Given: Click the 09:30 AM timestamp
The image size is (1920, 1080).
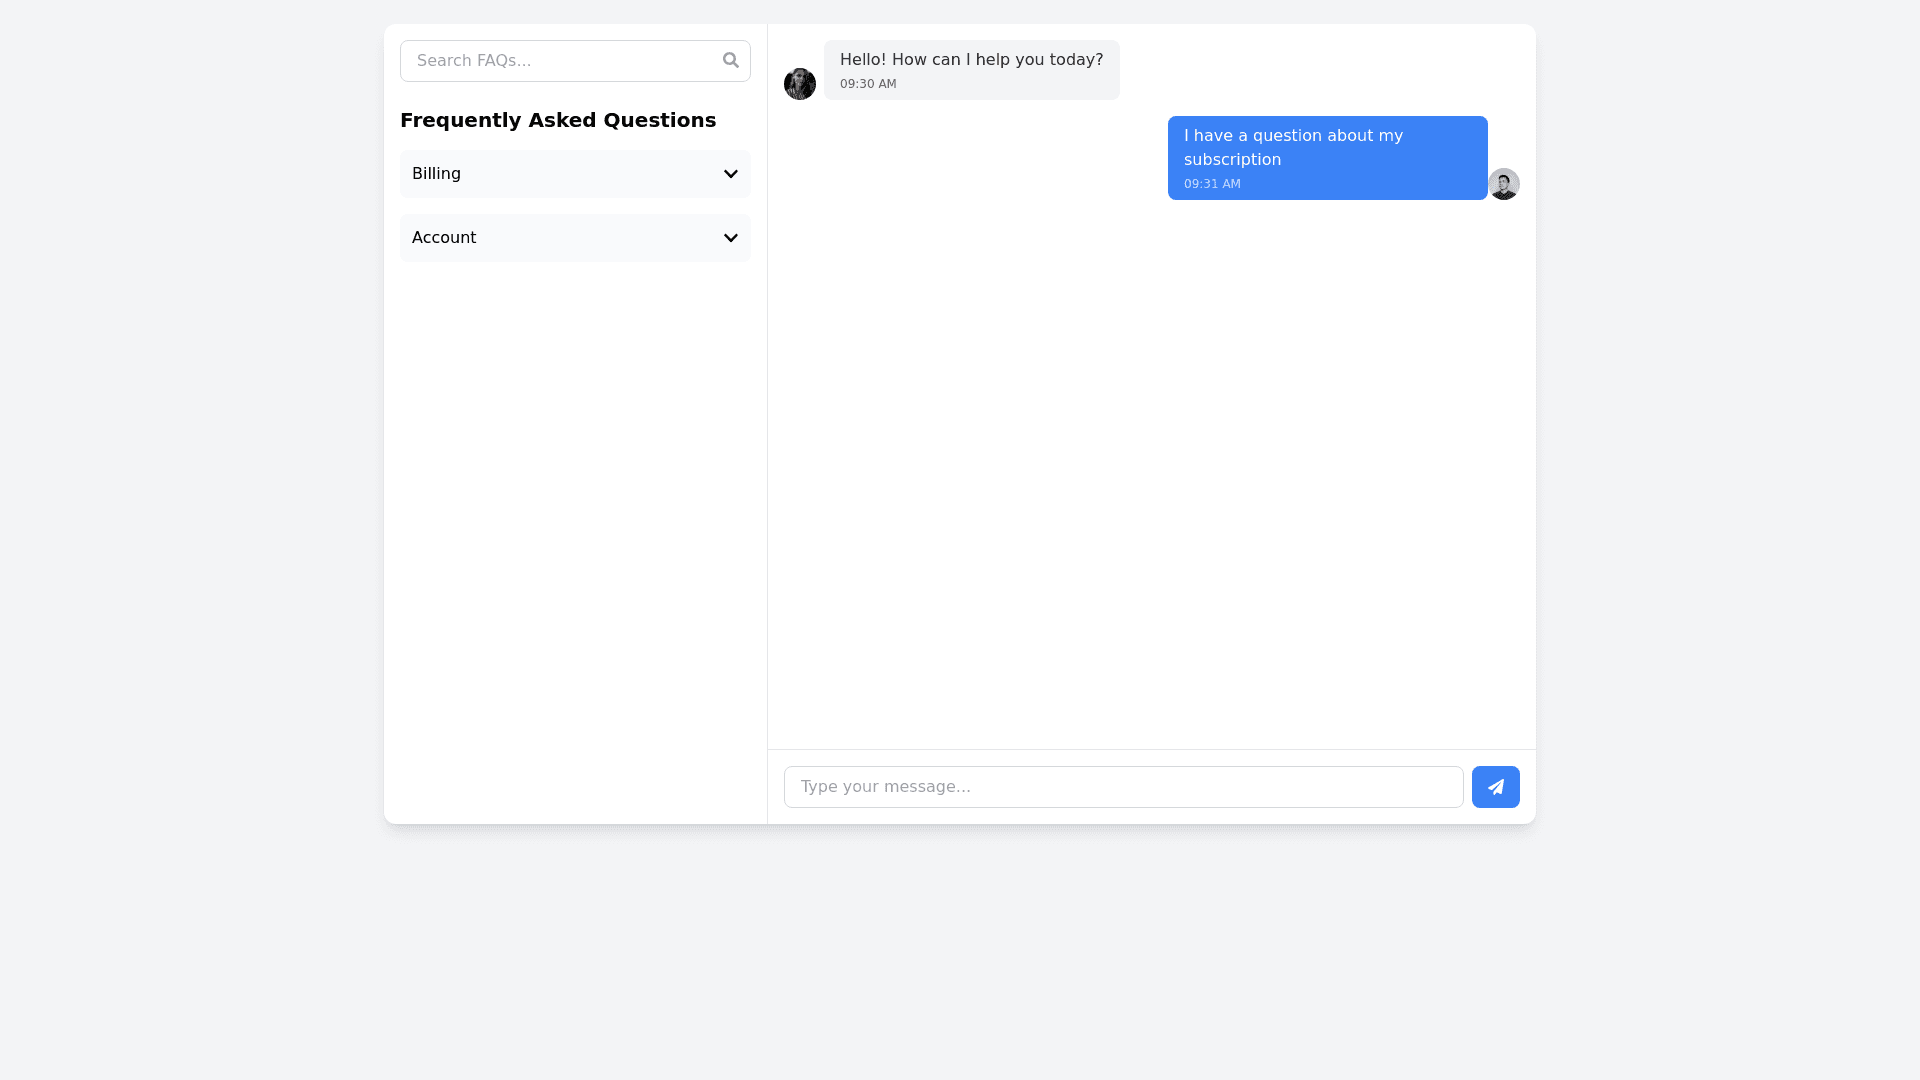Looking at the screenshot, I should [x=868, y=84].
